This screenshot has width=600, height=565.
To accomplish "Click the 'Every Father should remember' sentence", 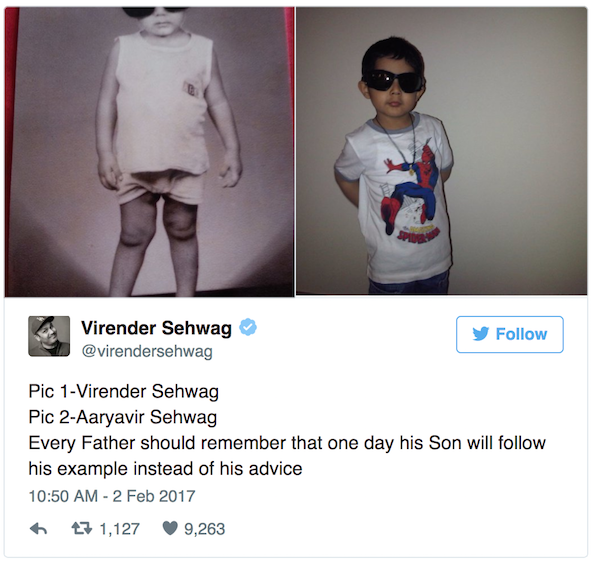I will click(287, 443).
